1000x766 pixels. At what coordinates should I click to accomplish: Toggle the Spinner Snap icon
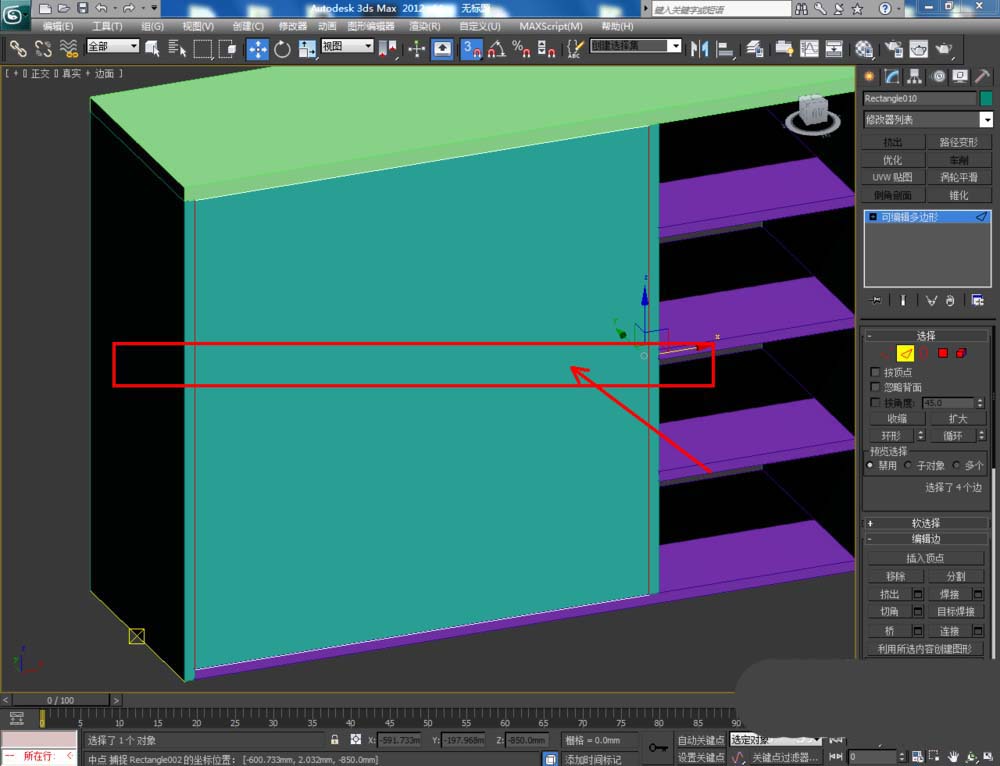pyautogui.click(x=546, y=49)
